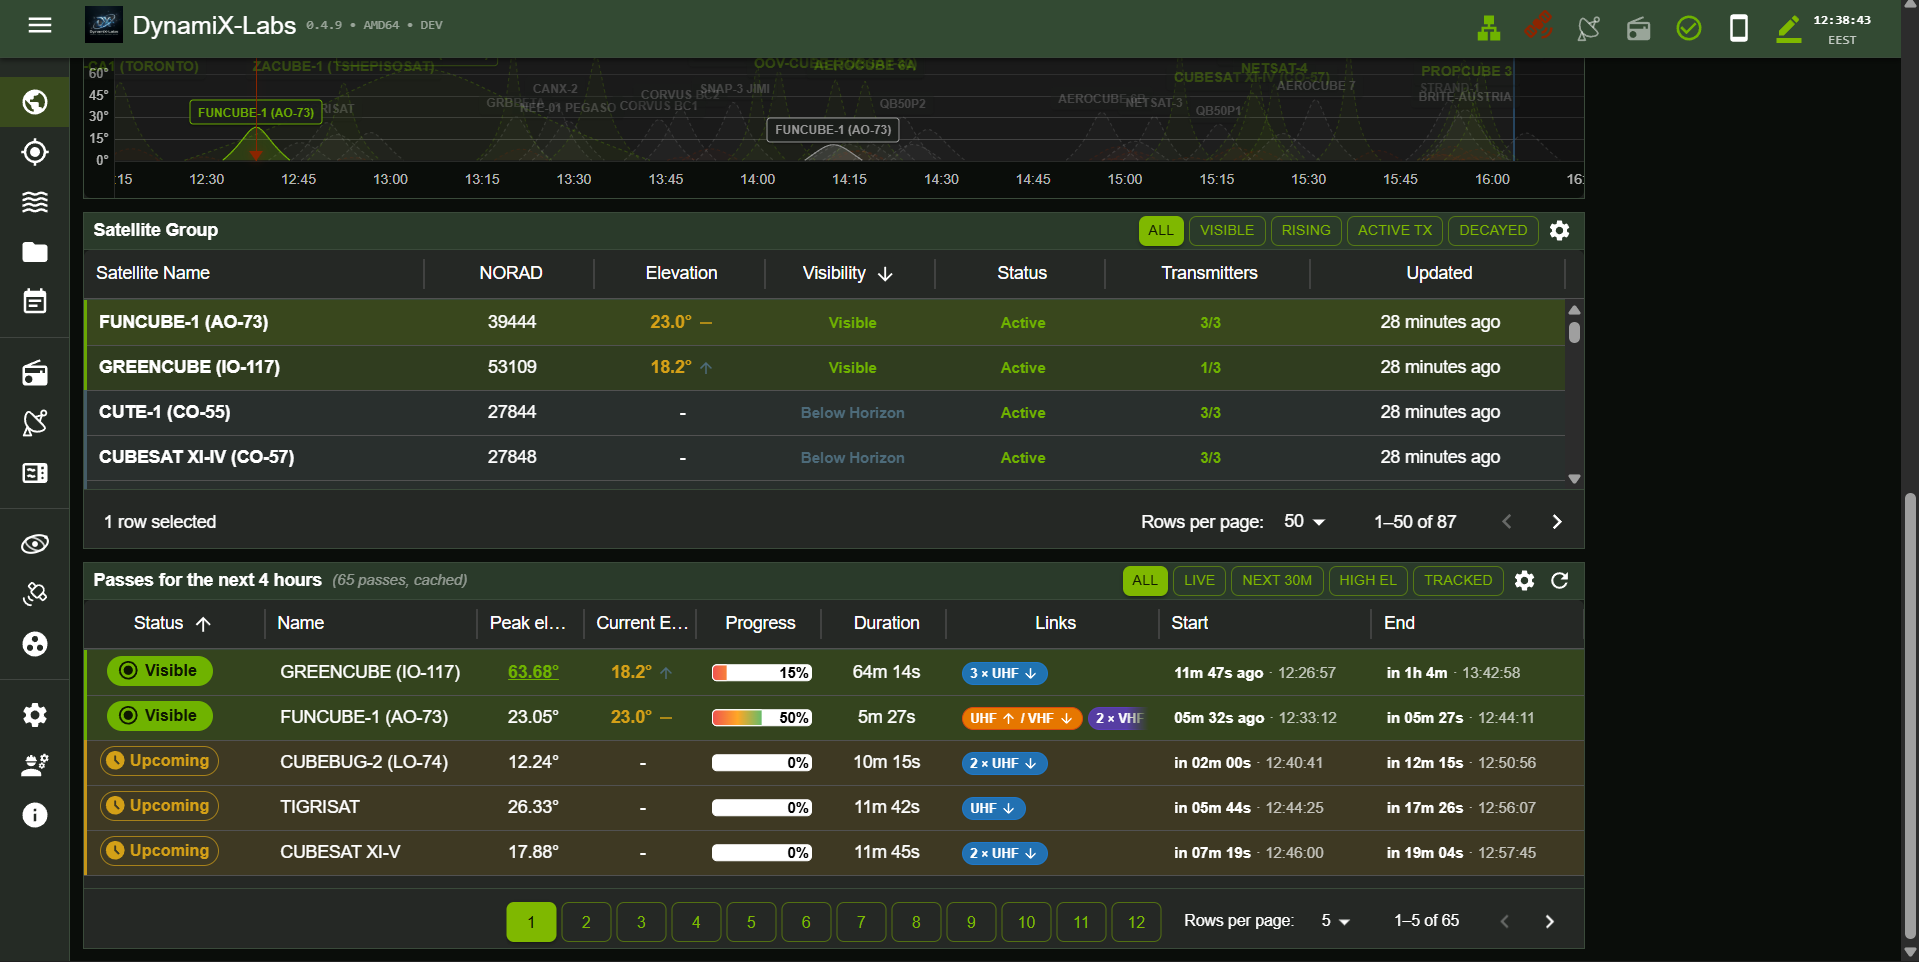Image resolution: width=1919 pixels, height=962 pixels.
Task: Open the settings gear in sidebar
Action: (35, 715)
